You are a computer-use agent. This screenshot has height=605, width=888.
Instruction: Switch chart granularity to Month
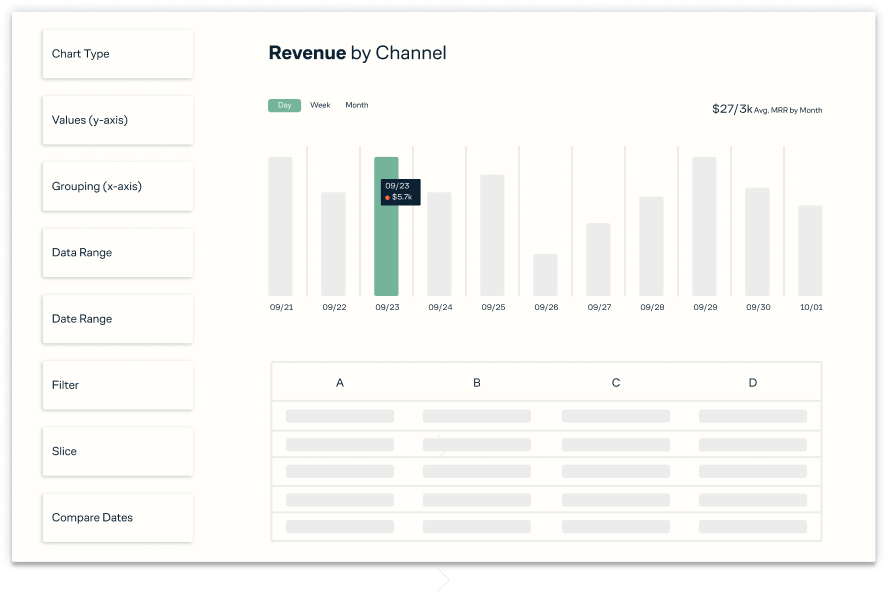357,105
